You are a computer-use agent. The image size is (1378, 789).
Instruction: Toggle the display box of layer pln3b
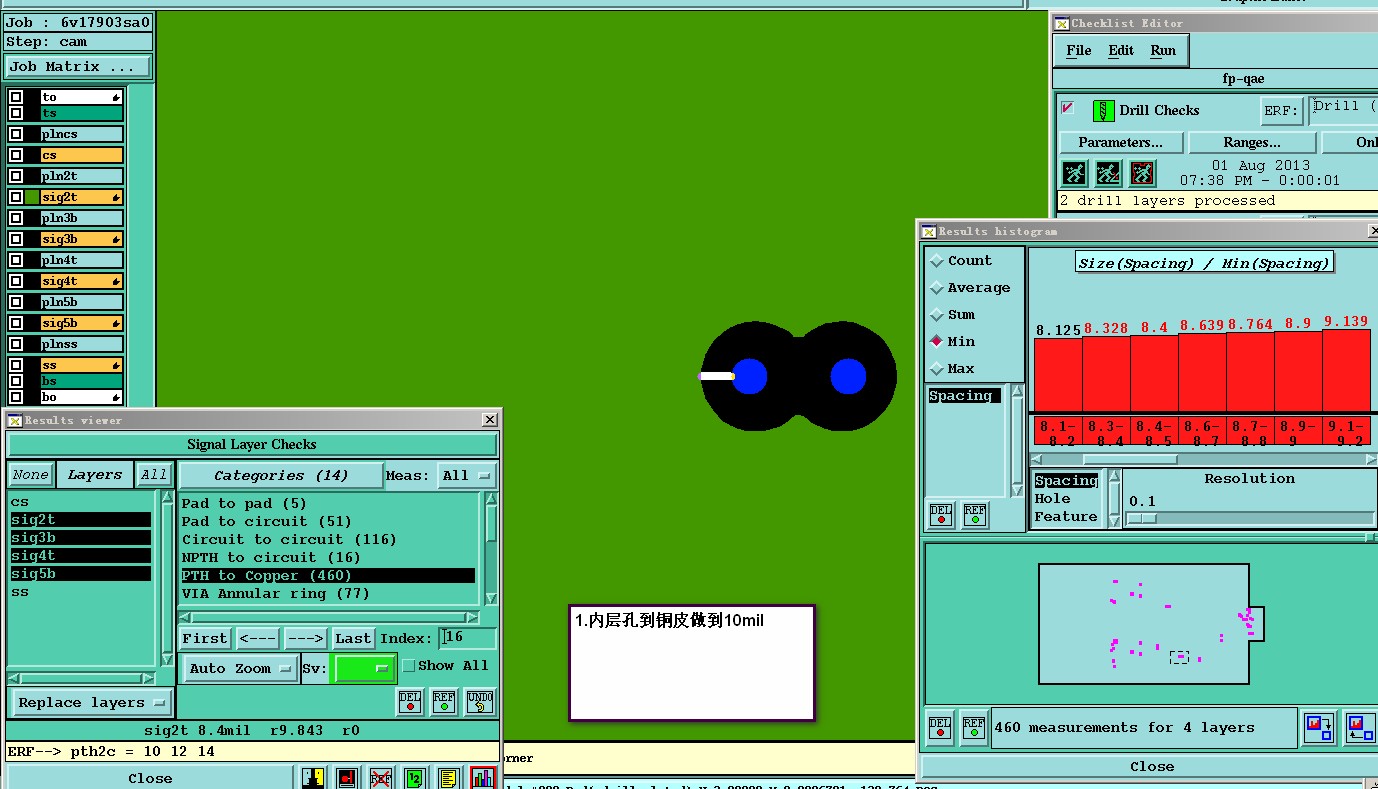[16, 219]
